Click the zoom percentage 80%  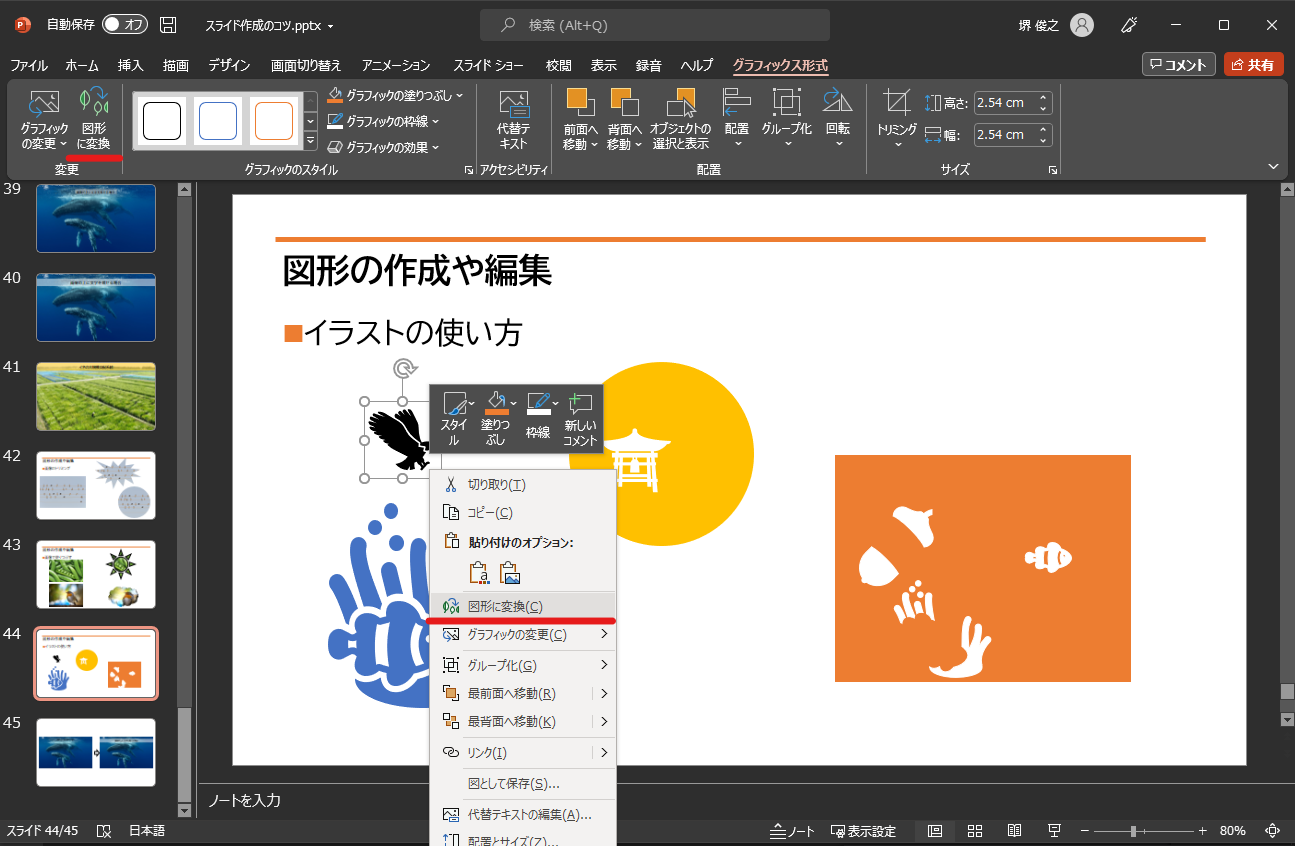pos(1233,831)
